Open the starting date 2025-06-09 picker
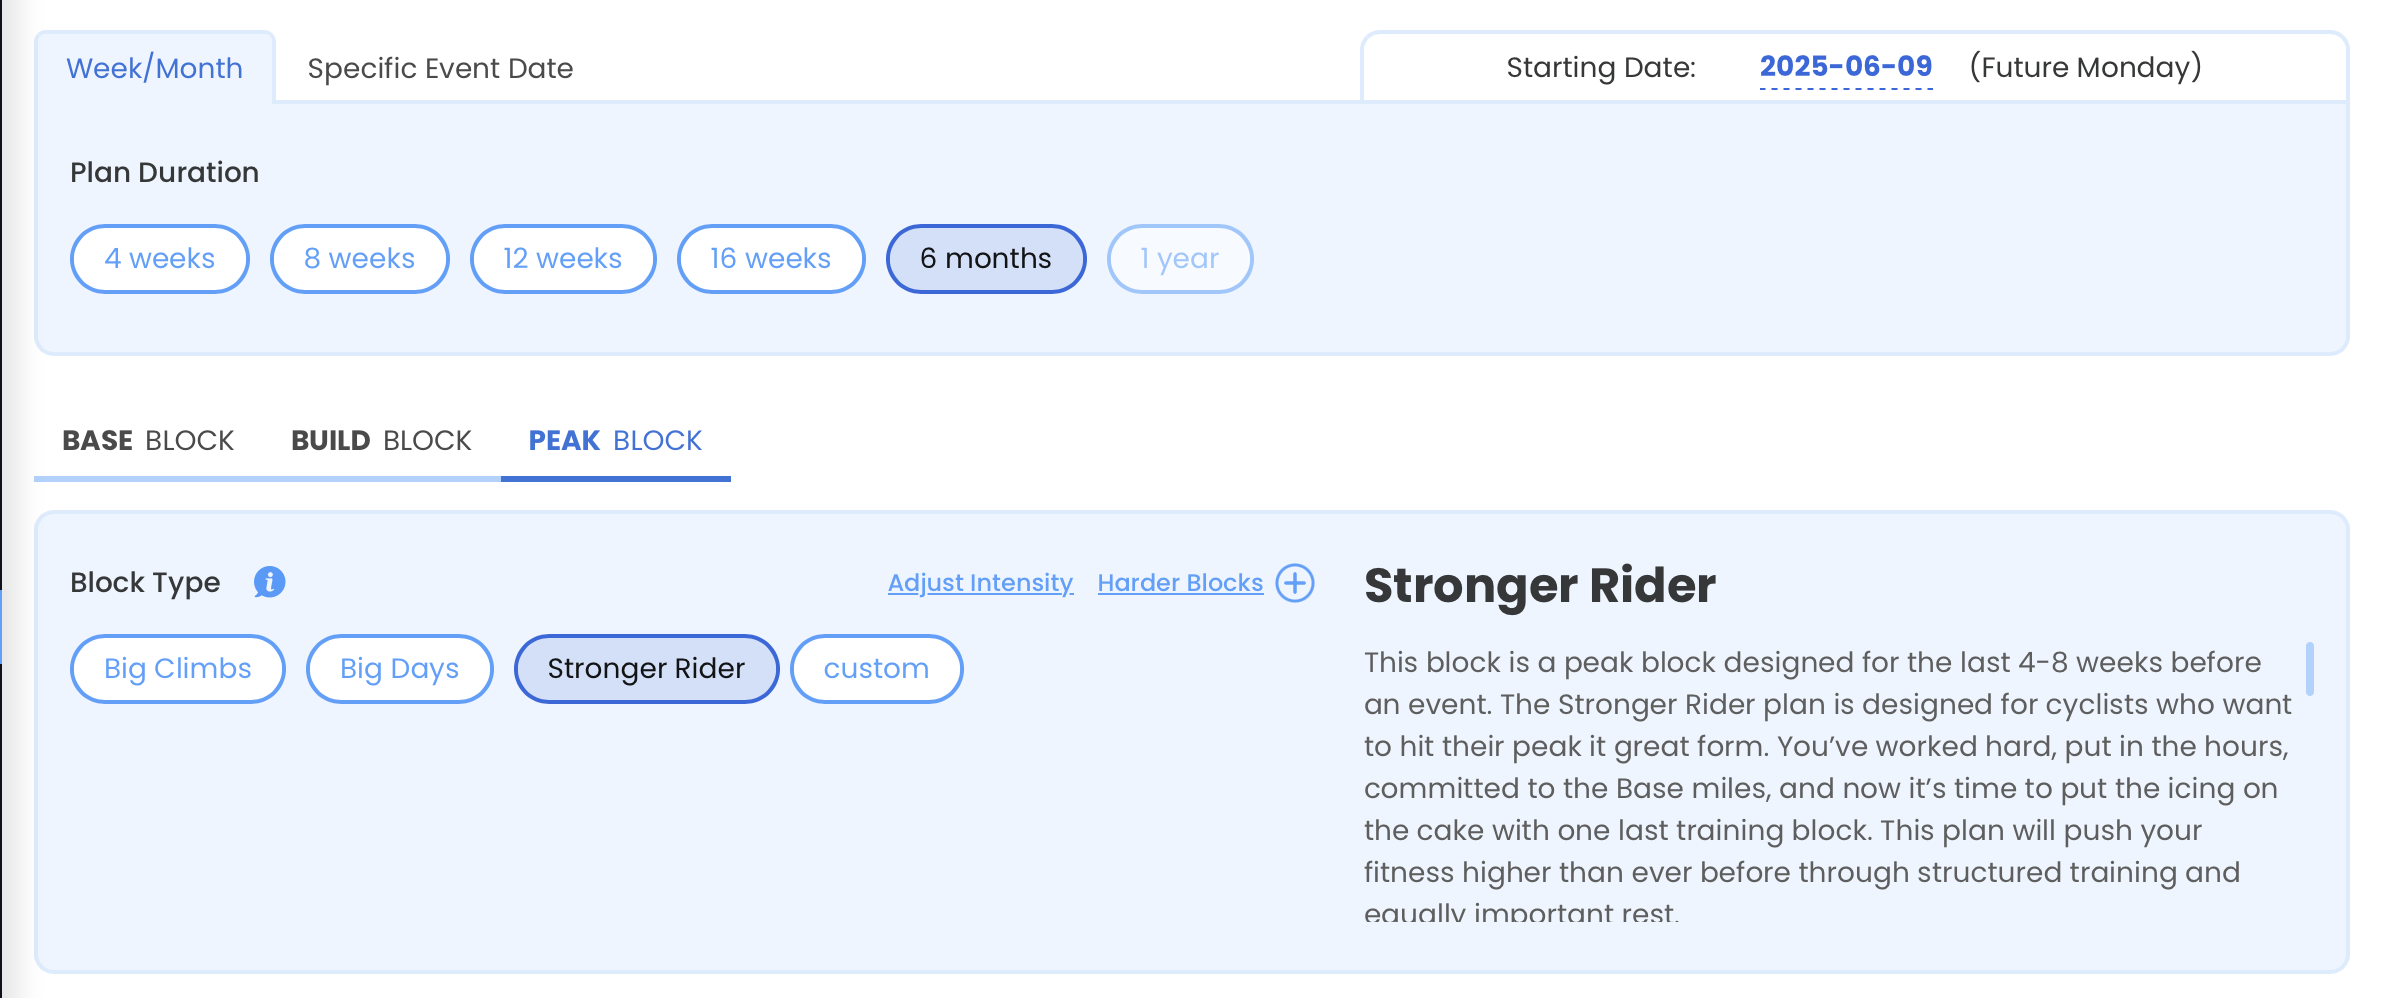This screenshot has width=2382, height=998. pyautogui.click(x=1846, y=67)
